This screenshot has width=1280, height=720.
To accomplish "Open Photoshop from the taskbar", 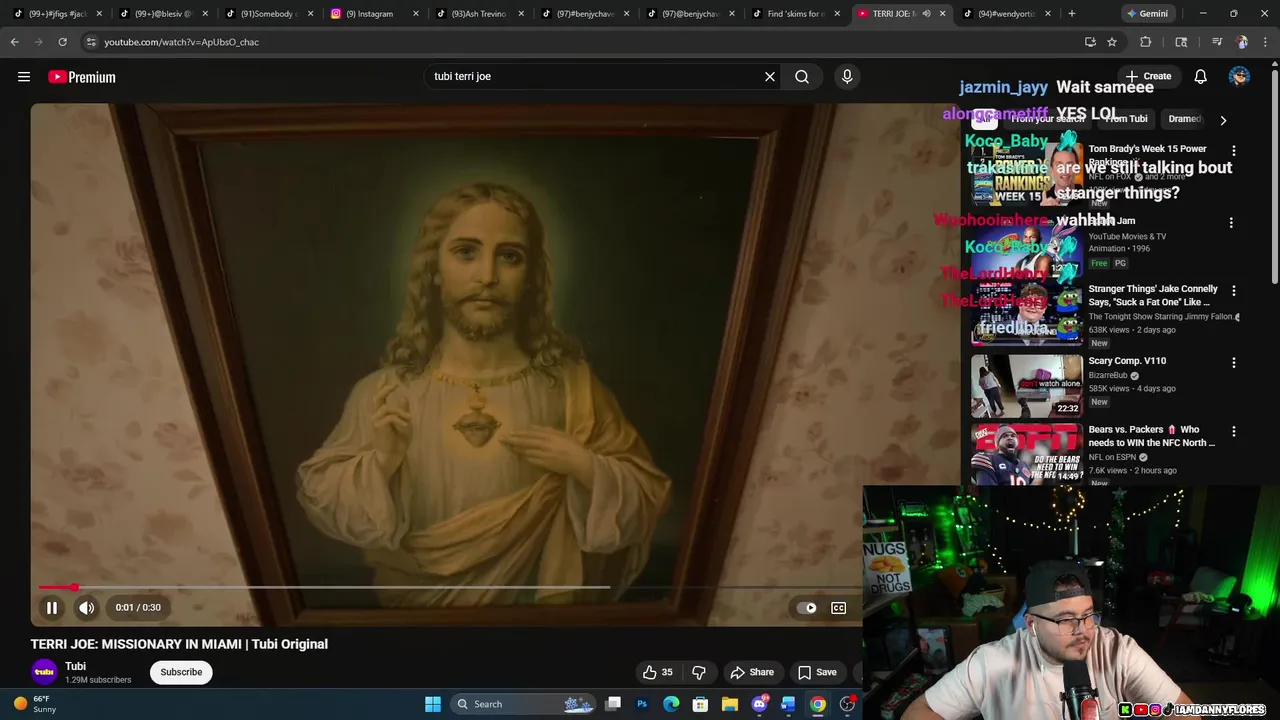I will (x=642, y=704).
